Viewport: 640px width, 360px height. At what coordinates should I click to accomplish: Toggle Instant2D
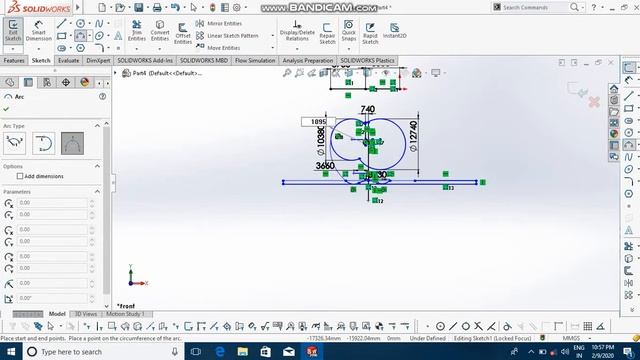394,31
